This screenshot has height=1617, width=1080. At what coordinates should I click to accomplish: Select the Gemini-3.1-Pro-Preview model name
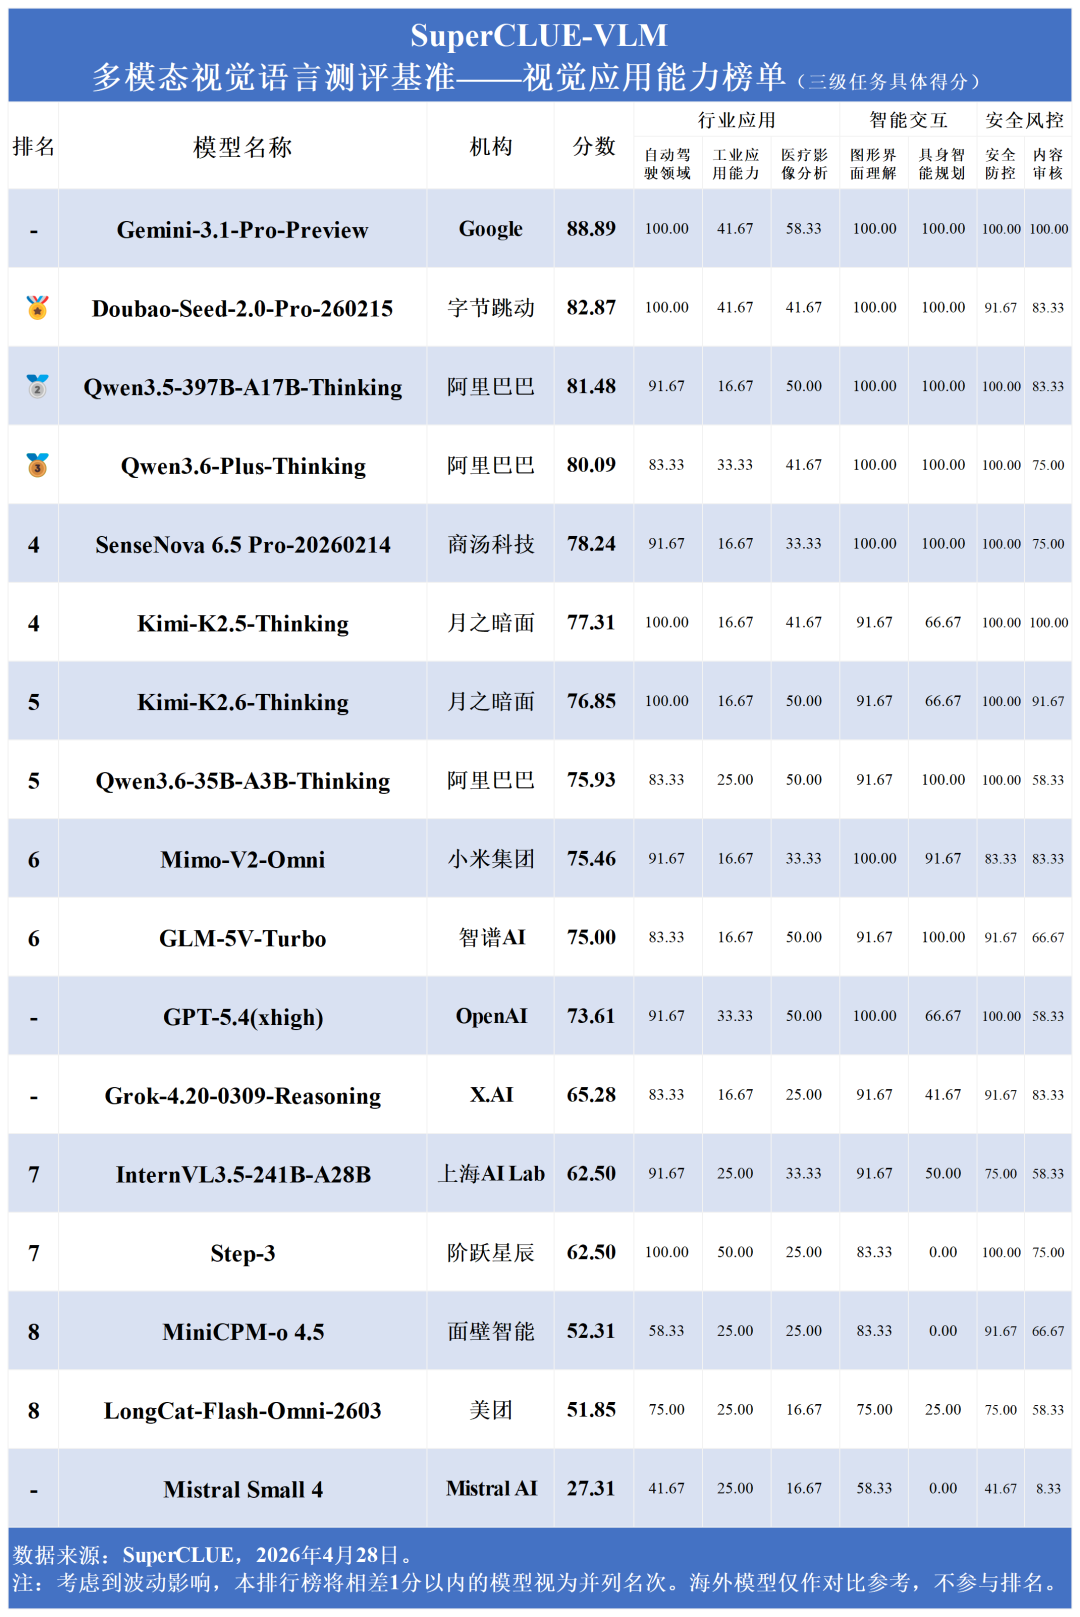click(x=243, y=230)
